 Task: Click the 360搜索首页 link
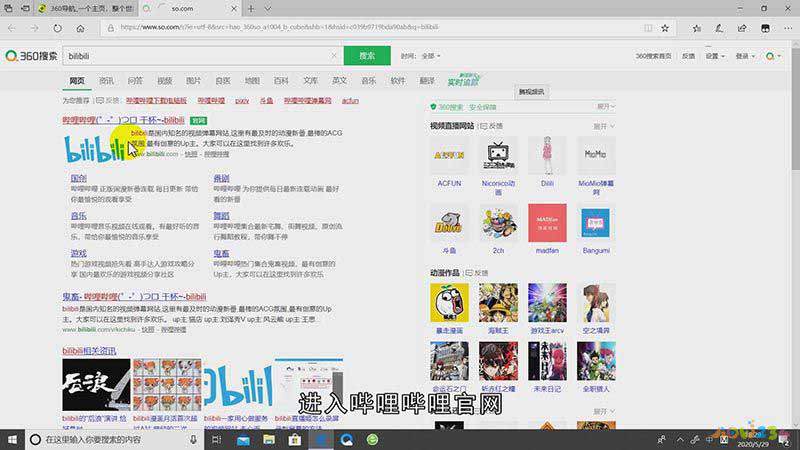click(653, 56)
